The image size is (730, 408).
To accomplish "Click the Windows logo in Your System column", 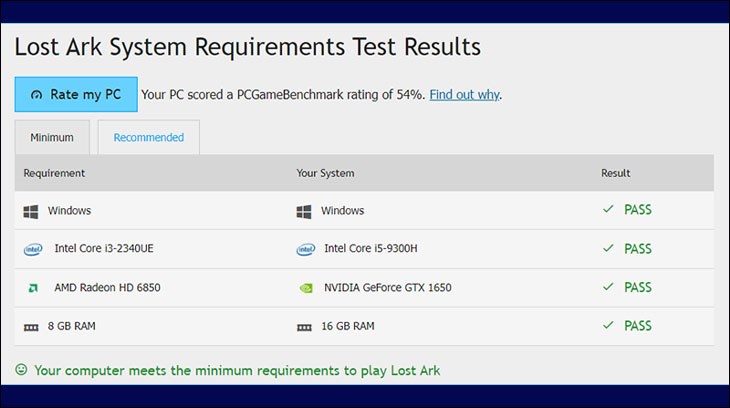I will tap(304, 211).
